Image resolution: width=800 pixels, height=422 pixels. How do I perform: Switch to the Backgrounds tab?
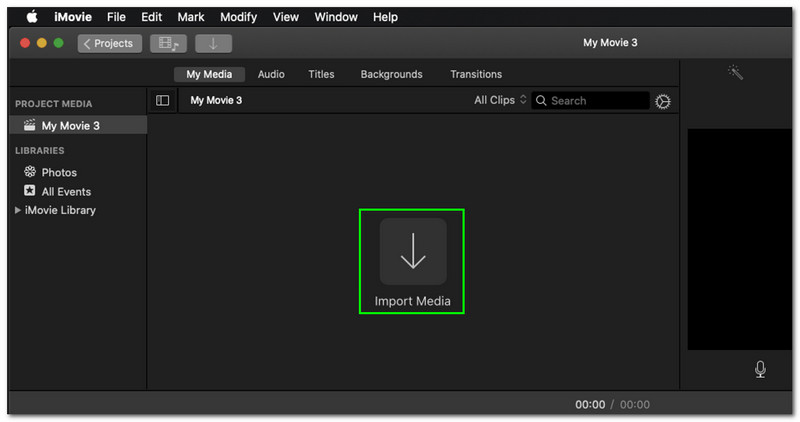pyautogui.click(x=391, y=75)
